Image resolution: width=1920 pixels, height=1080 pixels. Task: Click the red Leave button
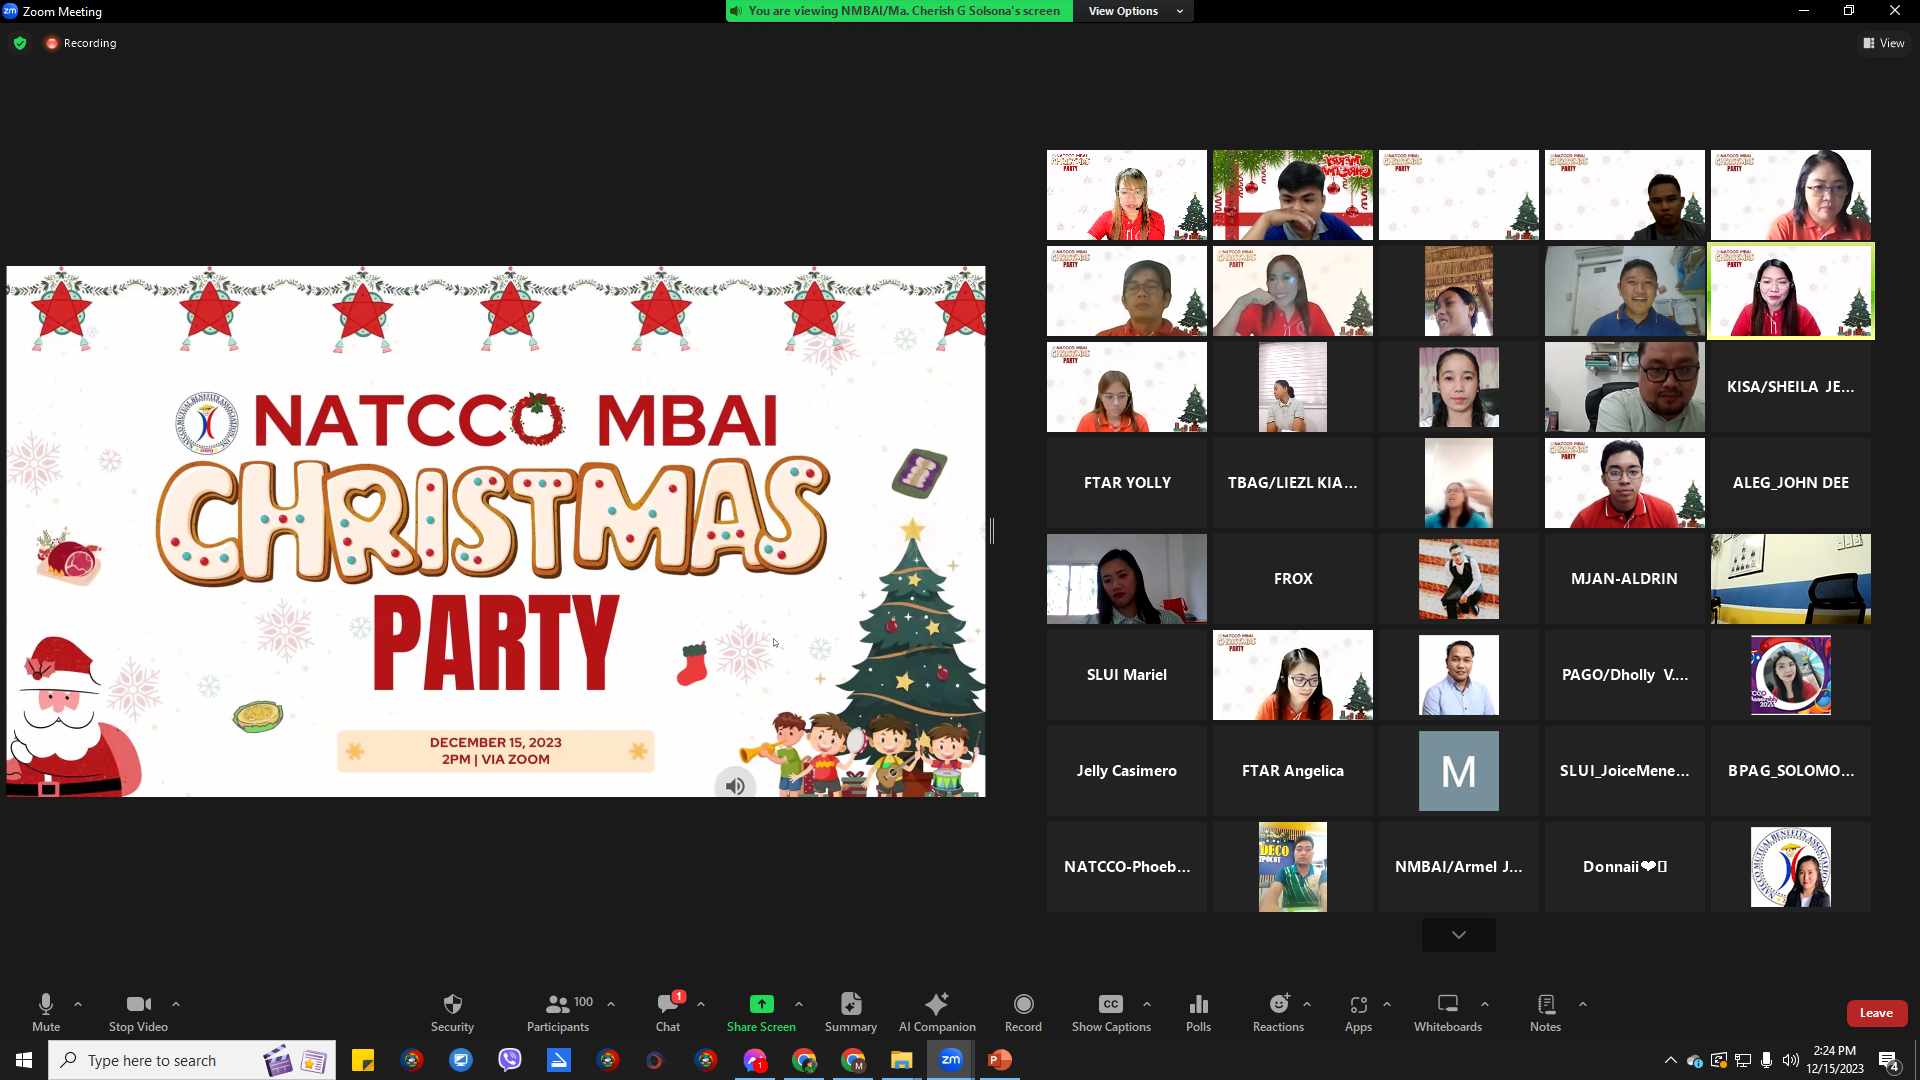[x=1876, y=1013]
